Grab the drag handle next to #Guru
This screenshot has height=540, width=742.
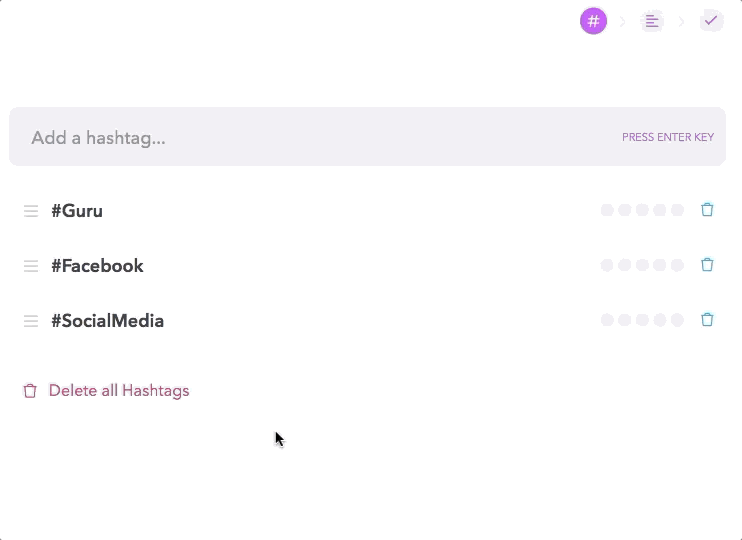coord(31,211)
